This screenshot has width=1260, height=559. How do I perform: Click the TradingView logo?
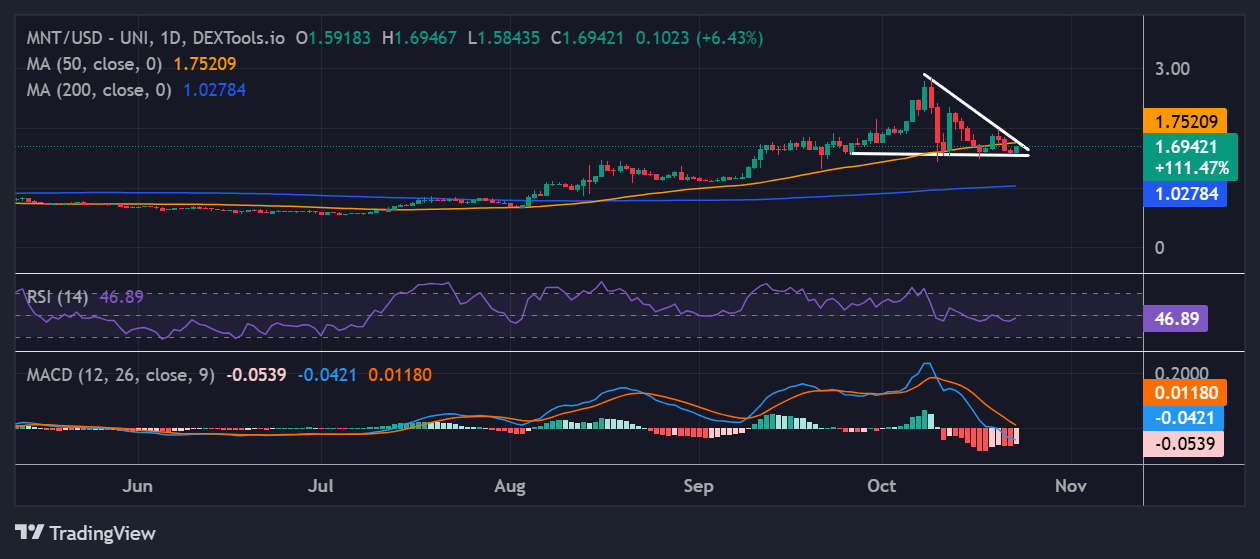(x=85, y=532)
